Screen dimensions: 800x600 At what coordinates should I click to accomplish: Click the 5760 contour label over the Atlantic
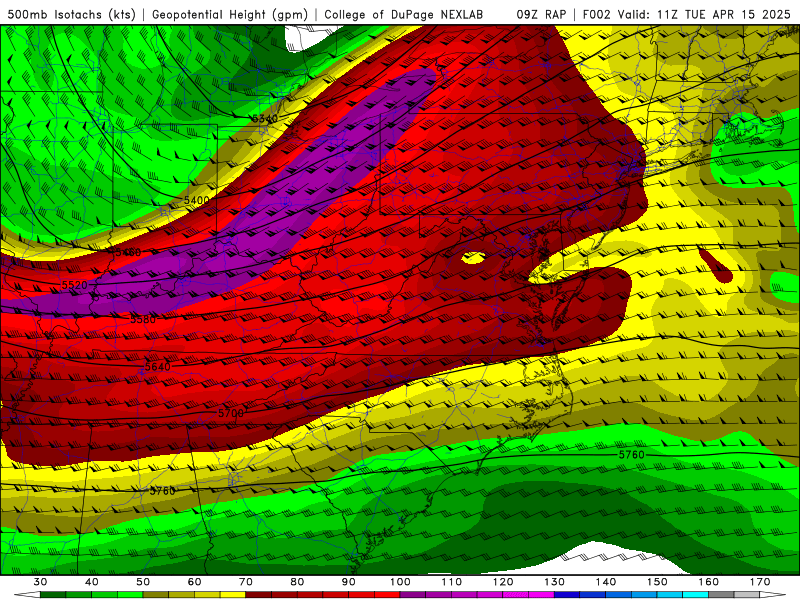632,454
